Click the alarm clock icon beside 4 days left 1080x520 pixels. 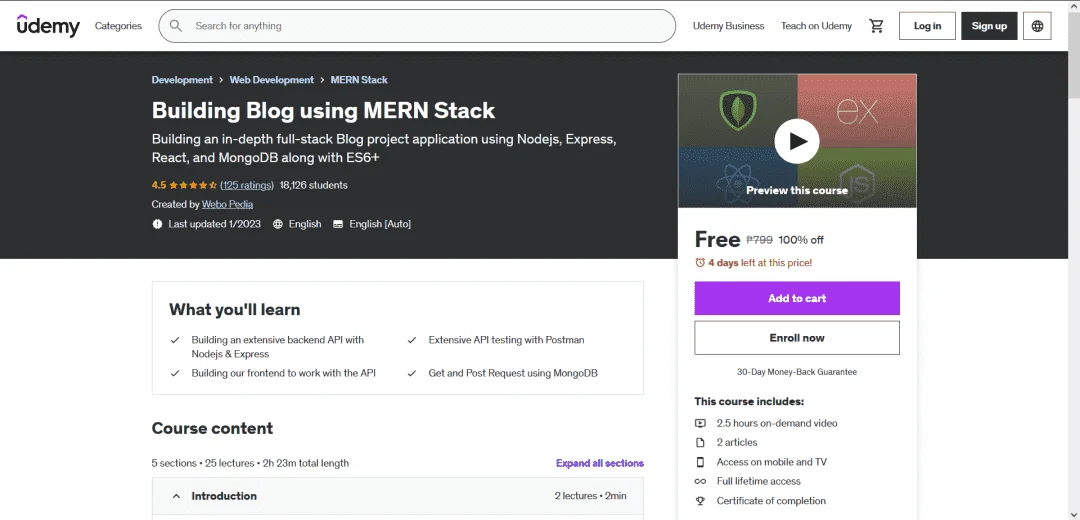[x=700, y=262]
